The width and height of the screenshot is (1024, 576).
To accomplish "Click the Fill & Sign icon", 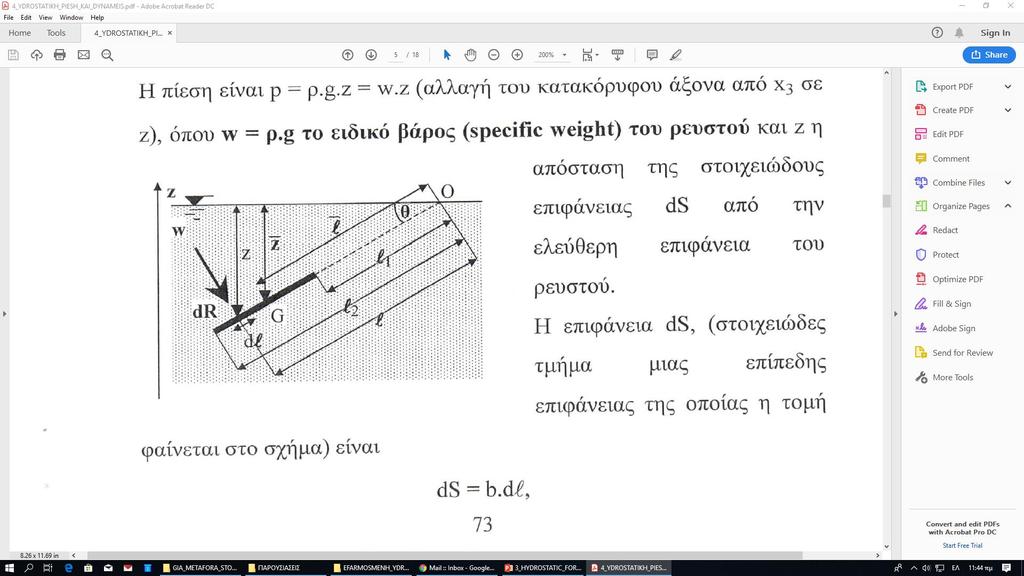I will pos(921,304).
